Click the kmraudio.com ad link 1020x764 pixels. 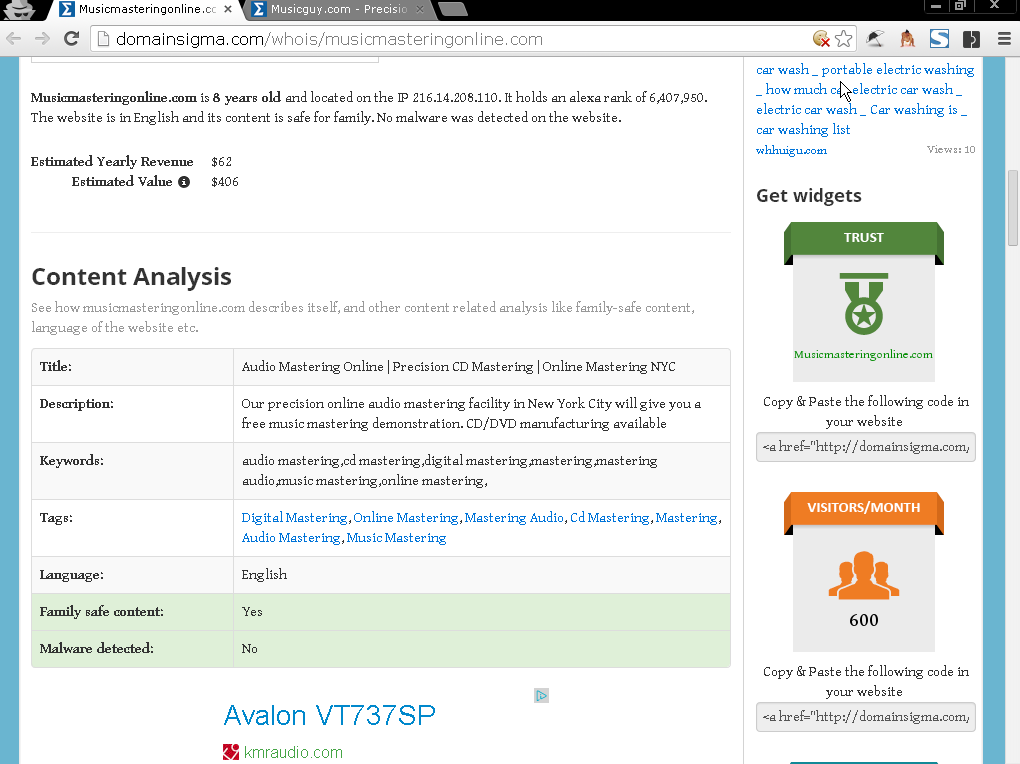pyautogui.click(x=293, y=752)
